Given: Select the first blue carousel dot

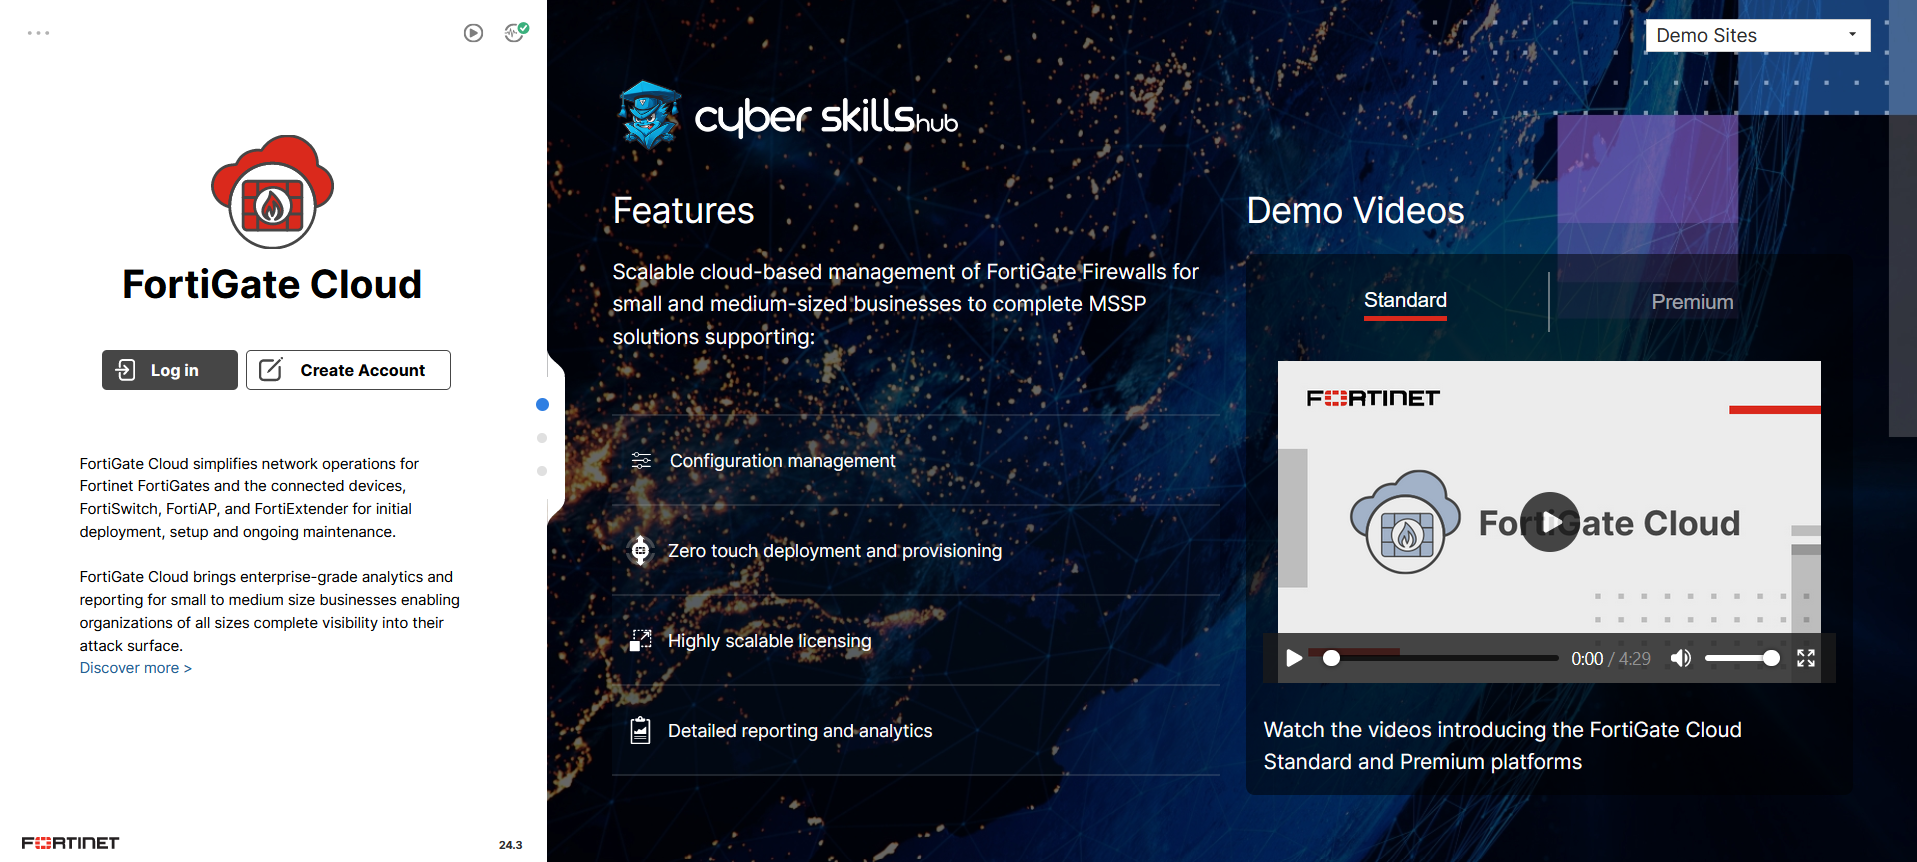Looking at the screenshot, I should pos(542,405).
